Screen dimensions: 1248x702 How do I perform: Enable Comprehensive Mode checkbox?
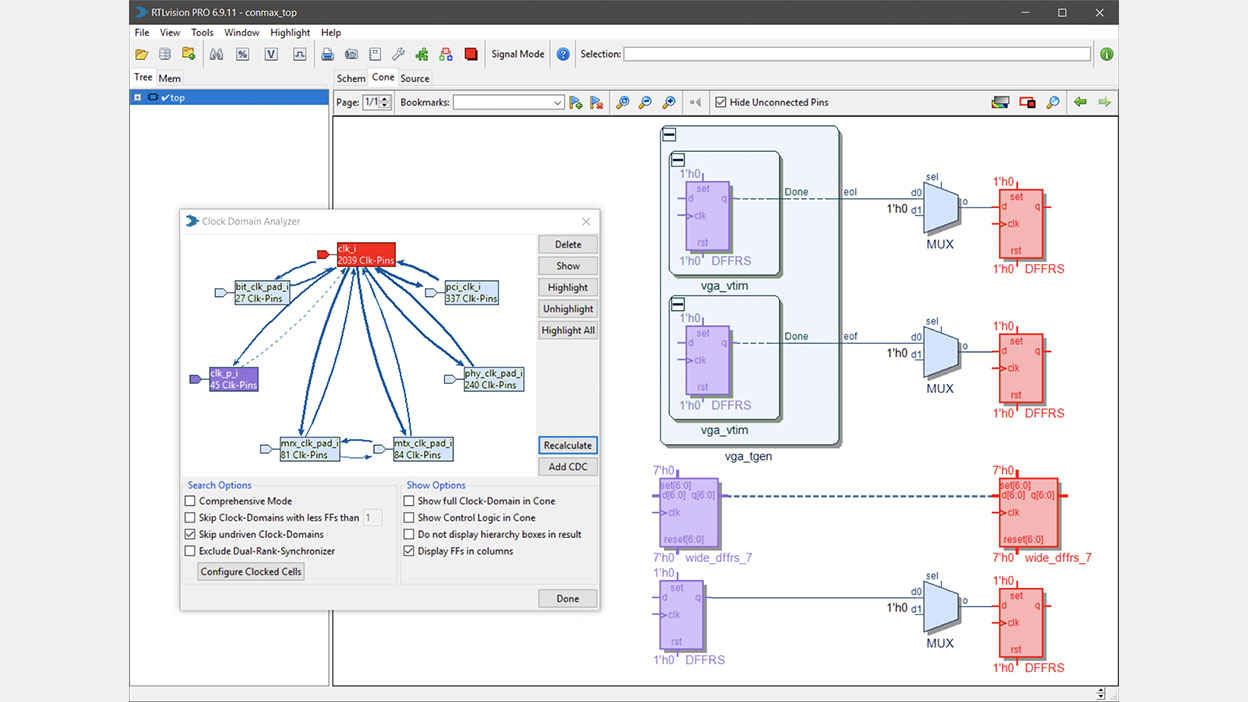pos(191,501)
